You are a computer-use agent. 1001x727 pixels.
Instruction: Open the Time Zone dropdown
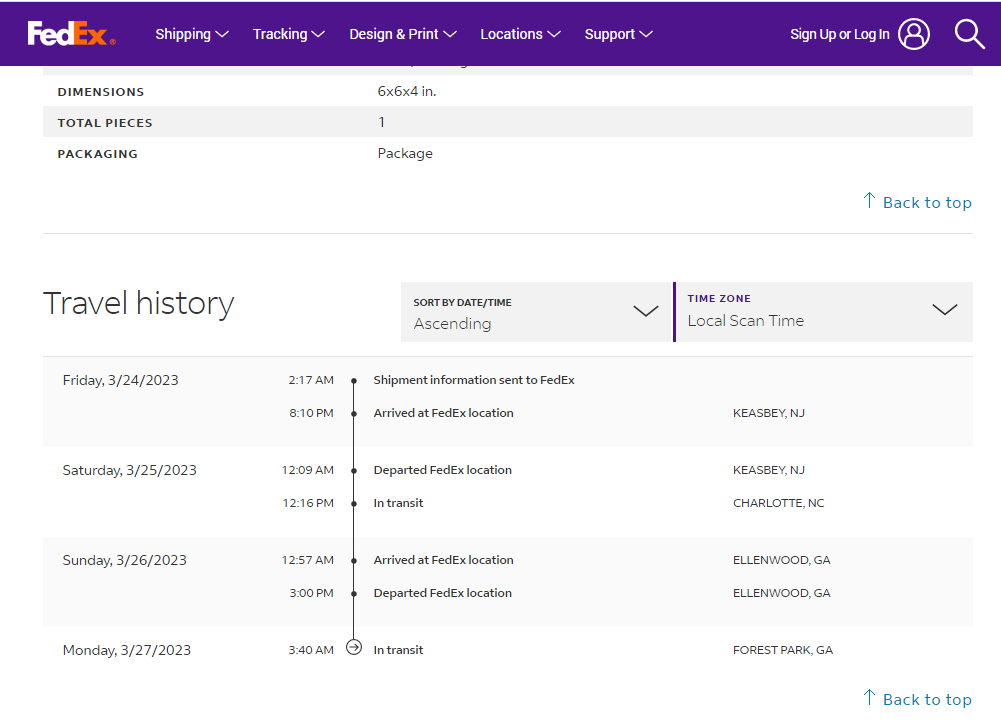pyautogui.click(x=944, y=311)
